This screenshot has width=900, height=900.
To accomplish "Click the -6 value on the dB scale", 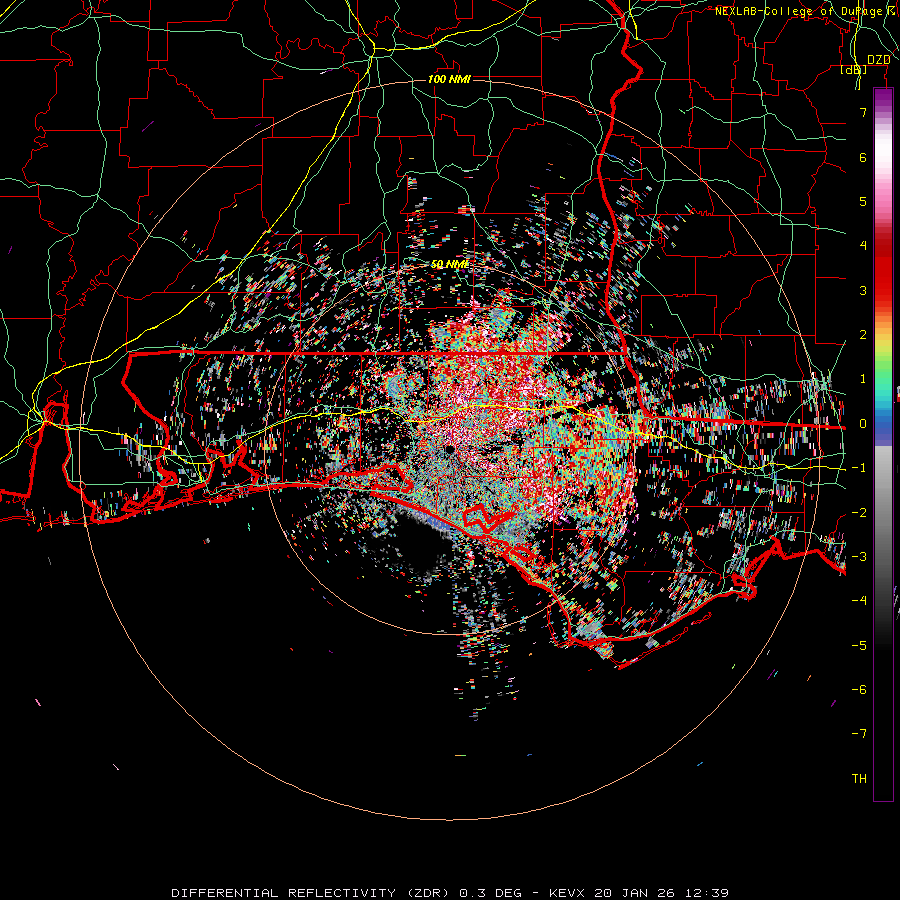I will pos(859,690).
